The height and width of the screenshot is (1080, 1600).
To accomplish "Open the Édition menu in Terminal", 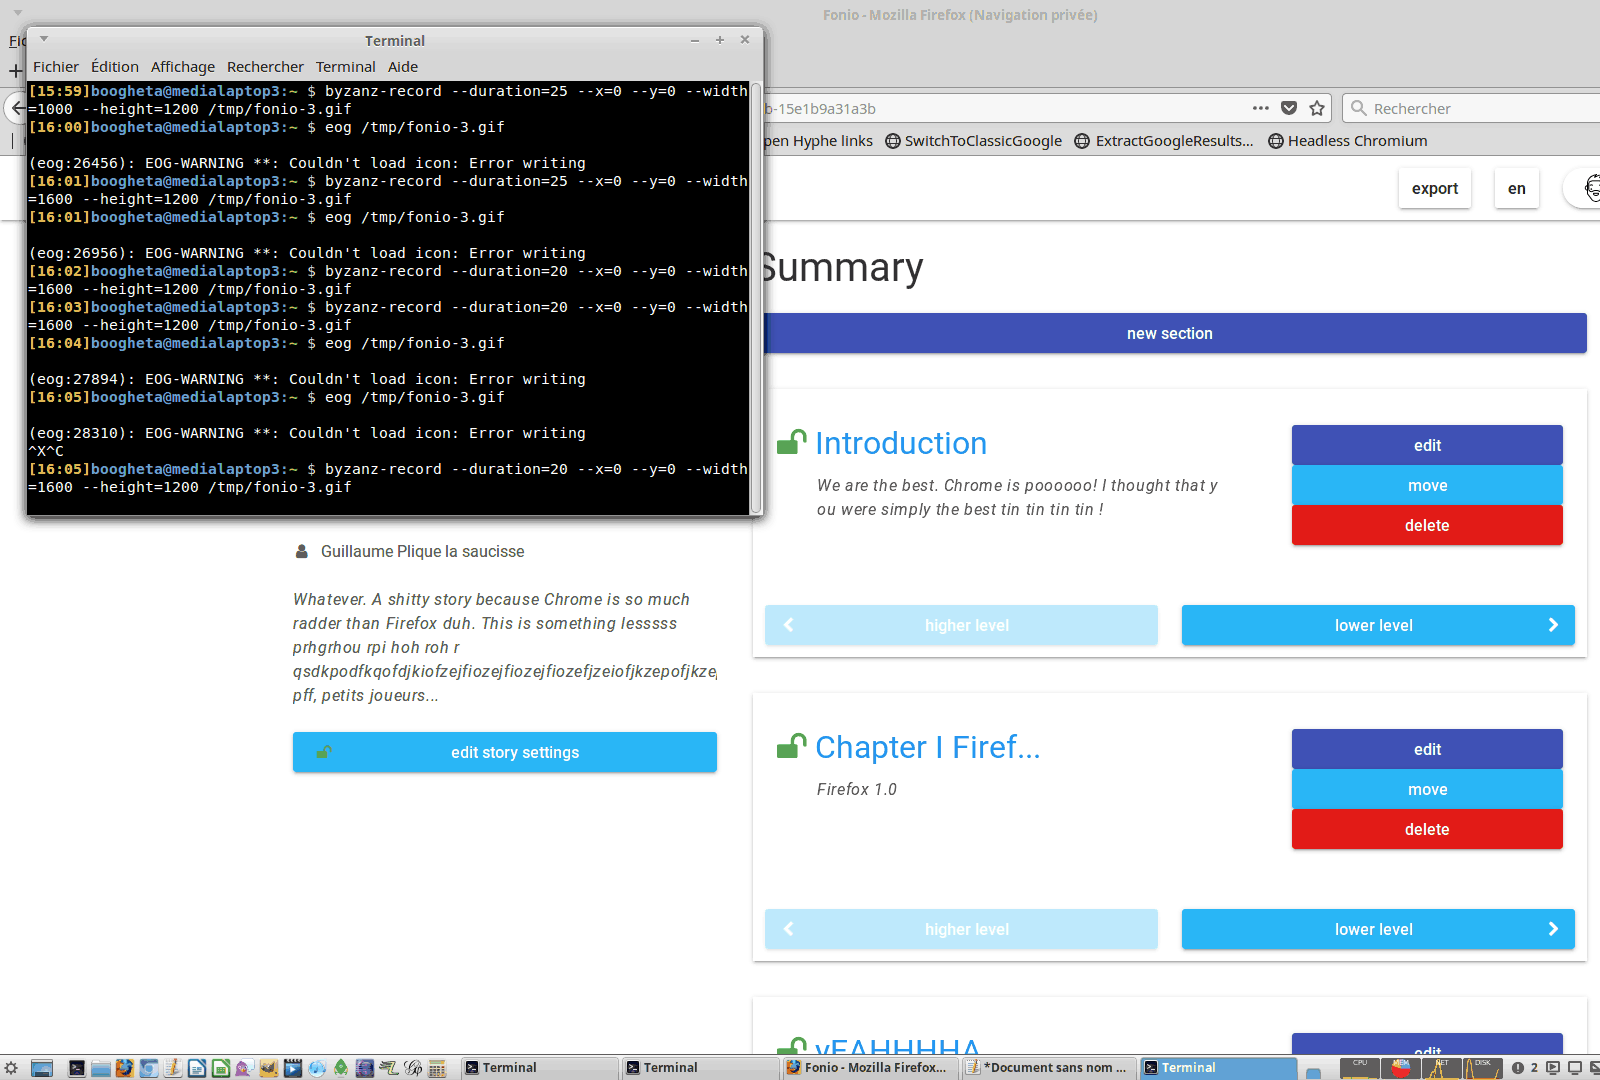I will point(115,67).
